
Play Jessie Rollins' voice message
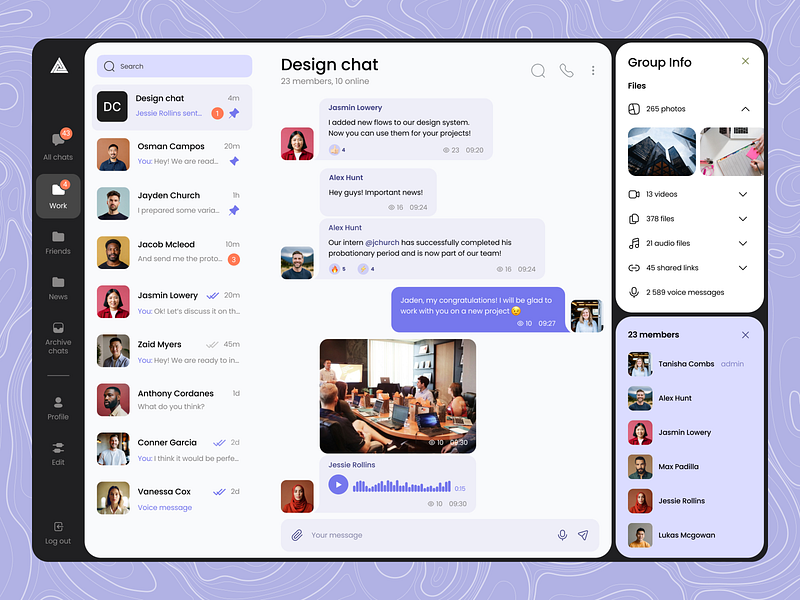(338, 484)
